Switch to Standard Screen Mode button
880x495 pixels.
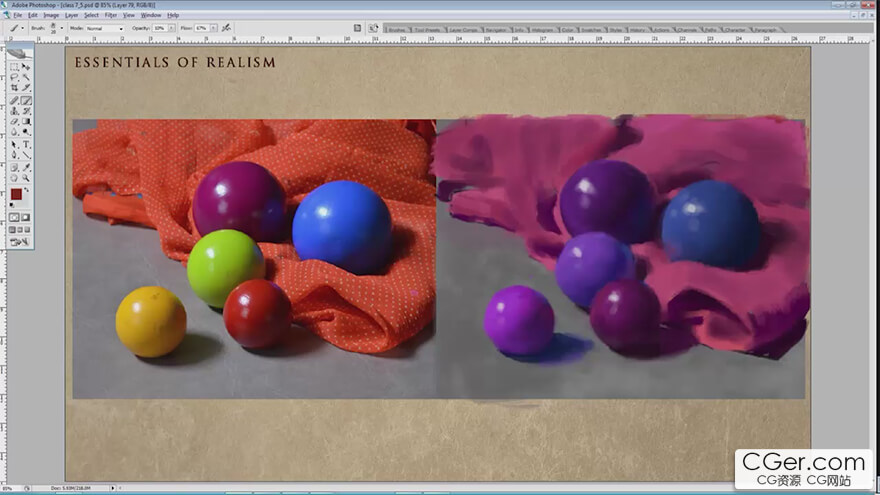(x=11, y=229)
